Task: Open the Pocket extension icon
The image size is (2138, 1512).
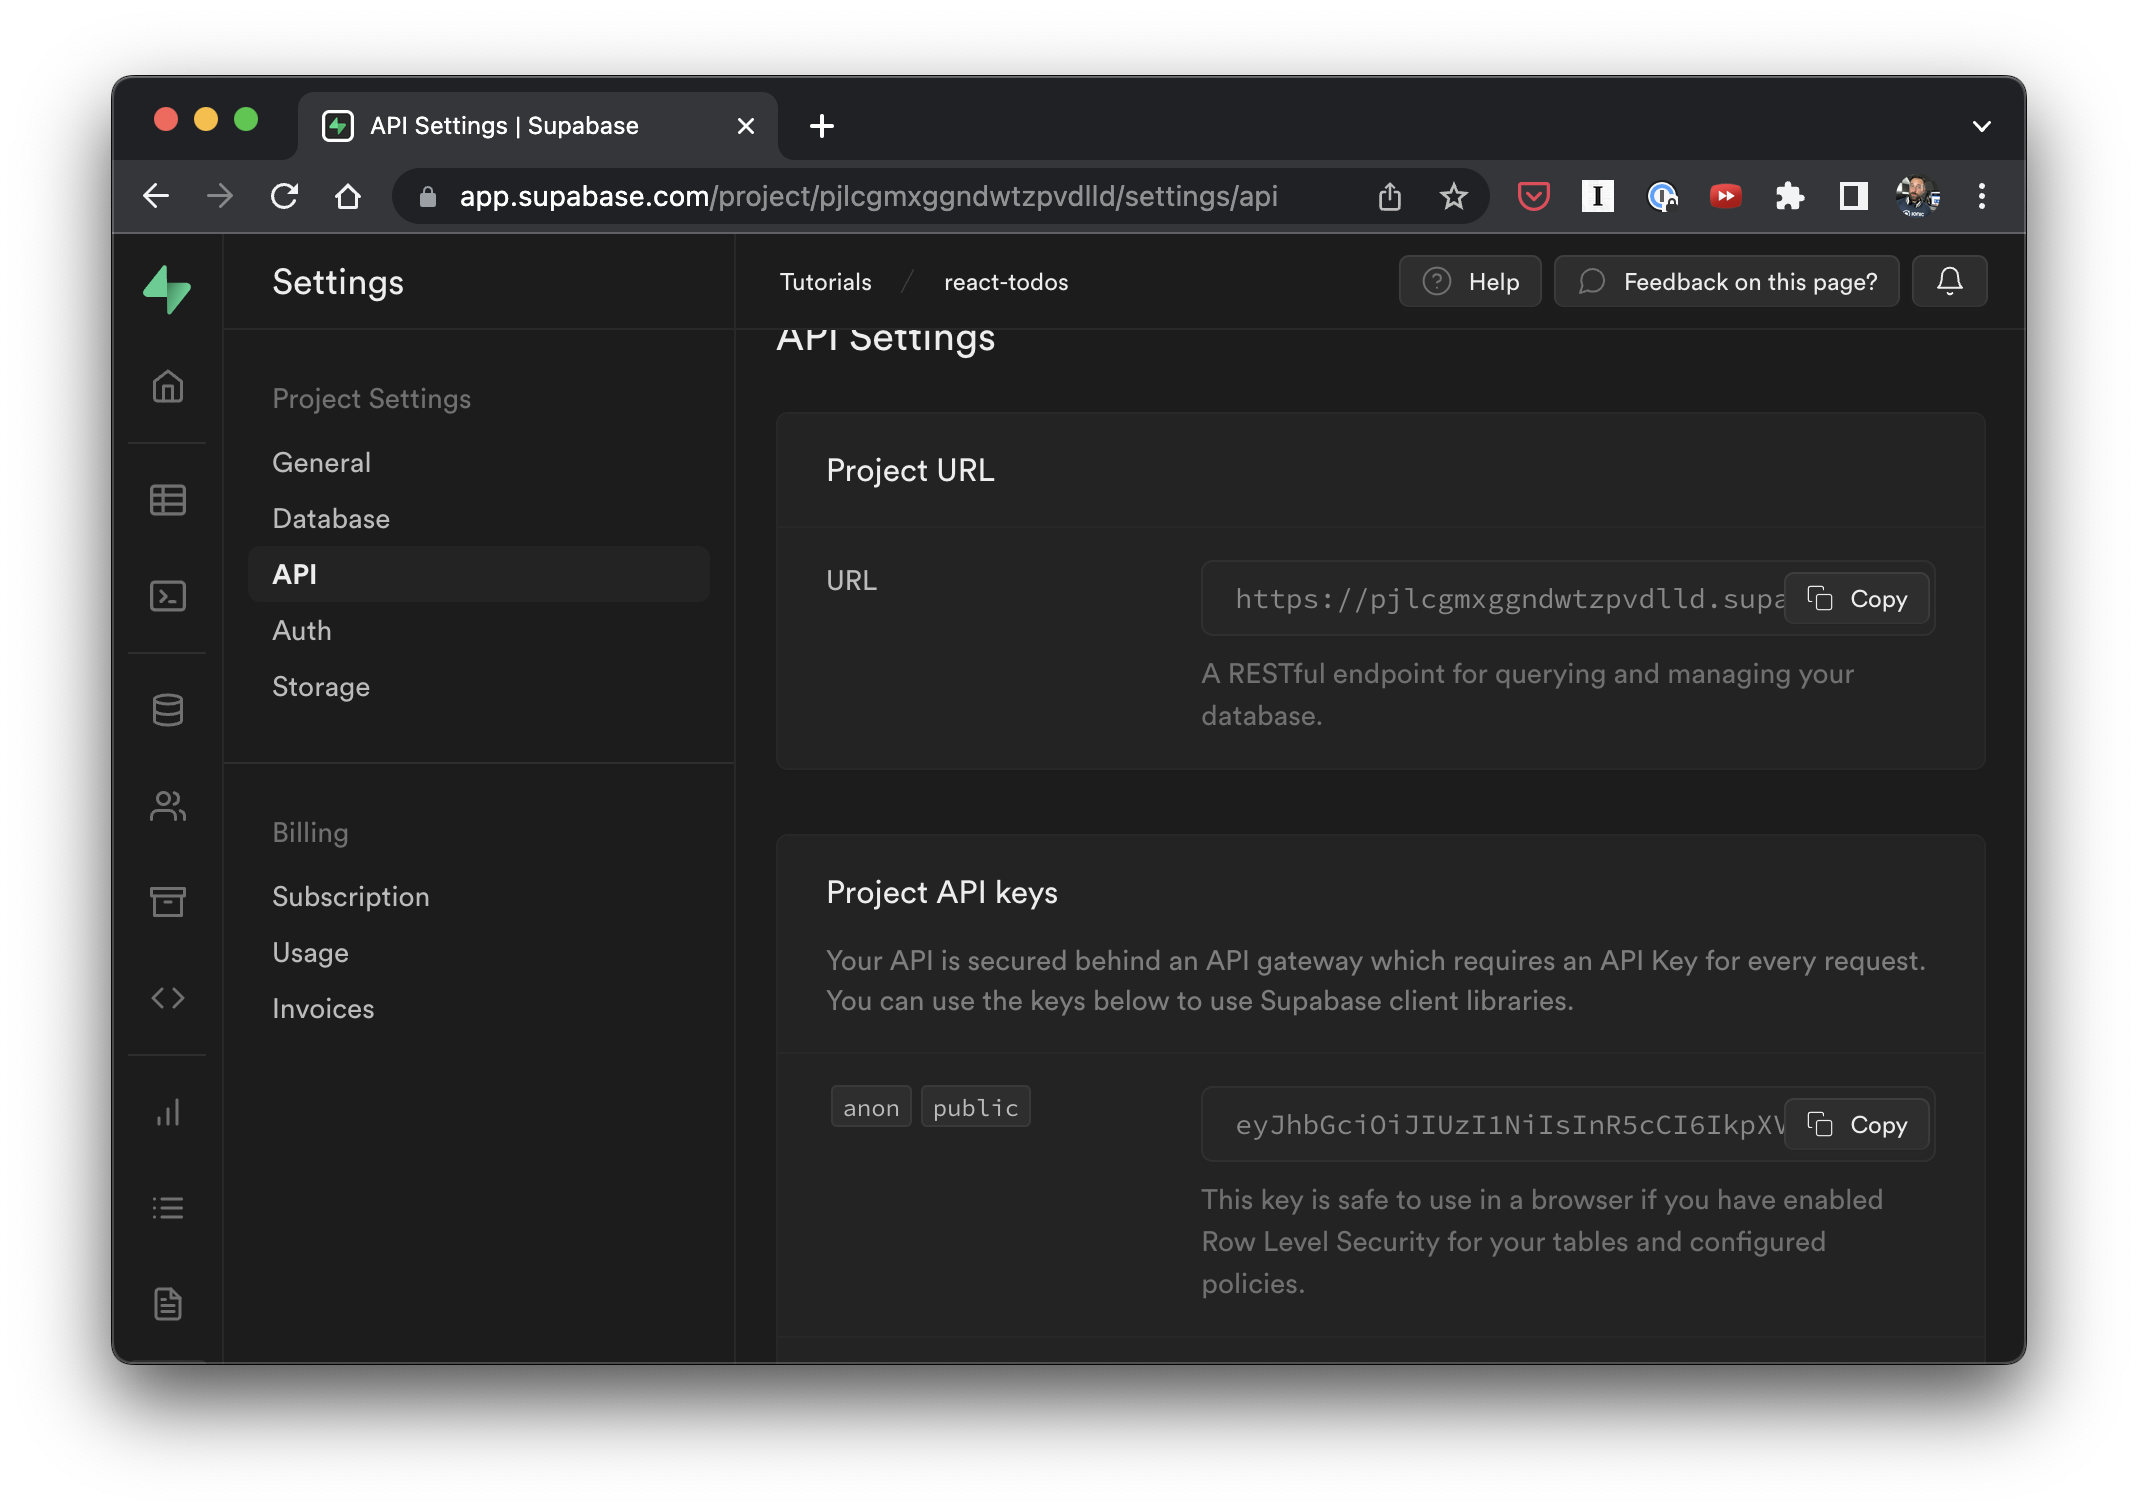Action: click(x=1533, y=196)
